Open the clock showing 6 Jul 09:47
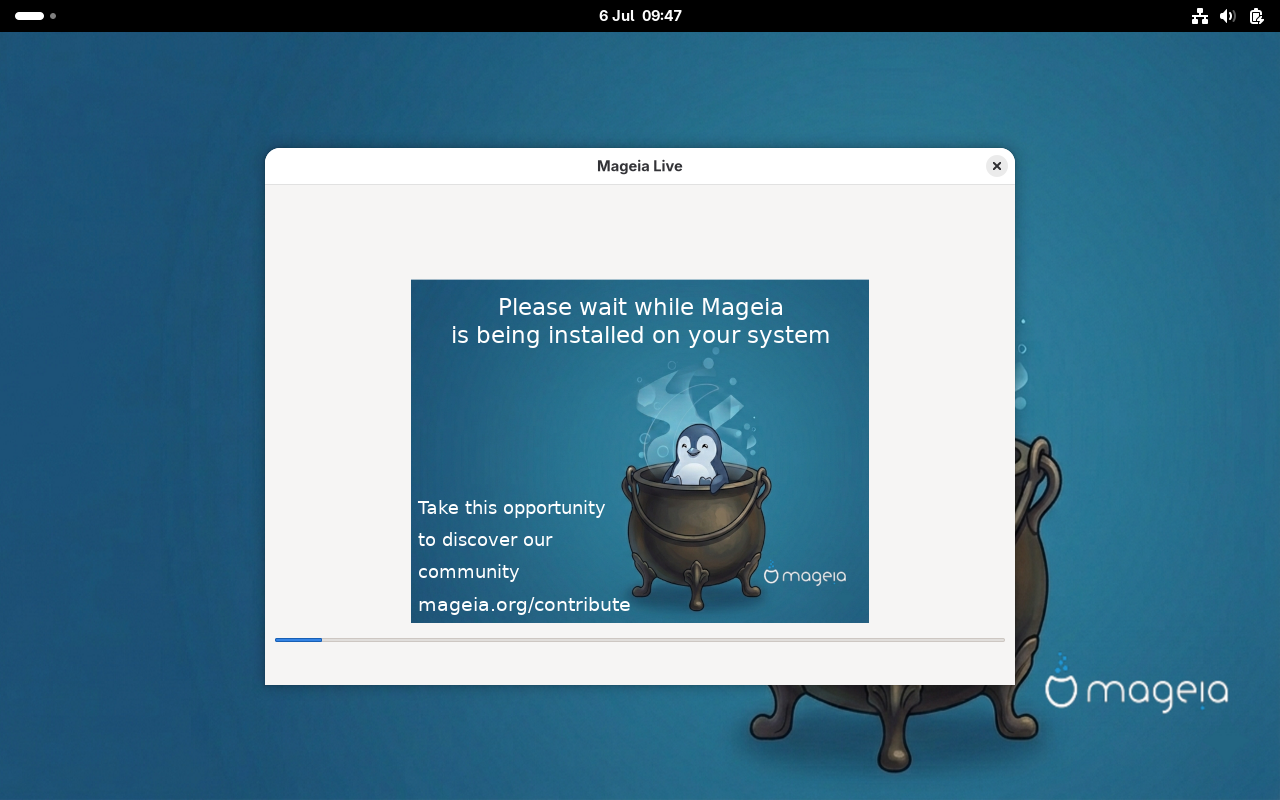 [x=640, y=16]
